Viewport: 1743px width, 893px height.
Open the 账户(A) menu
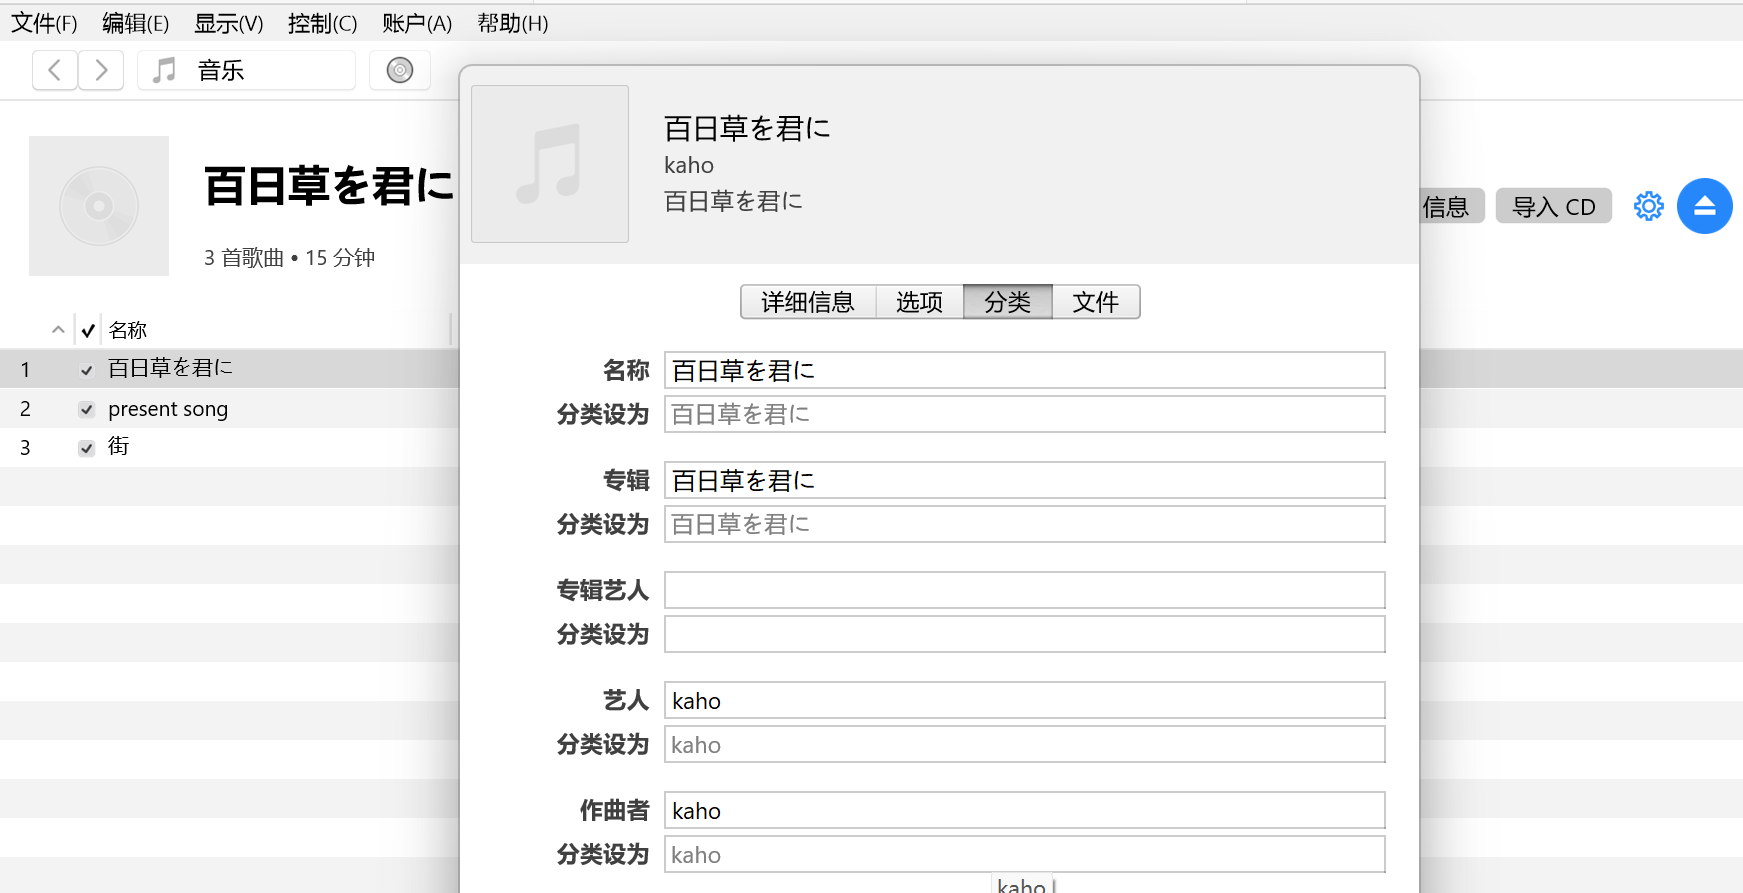pos(417,23)
